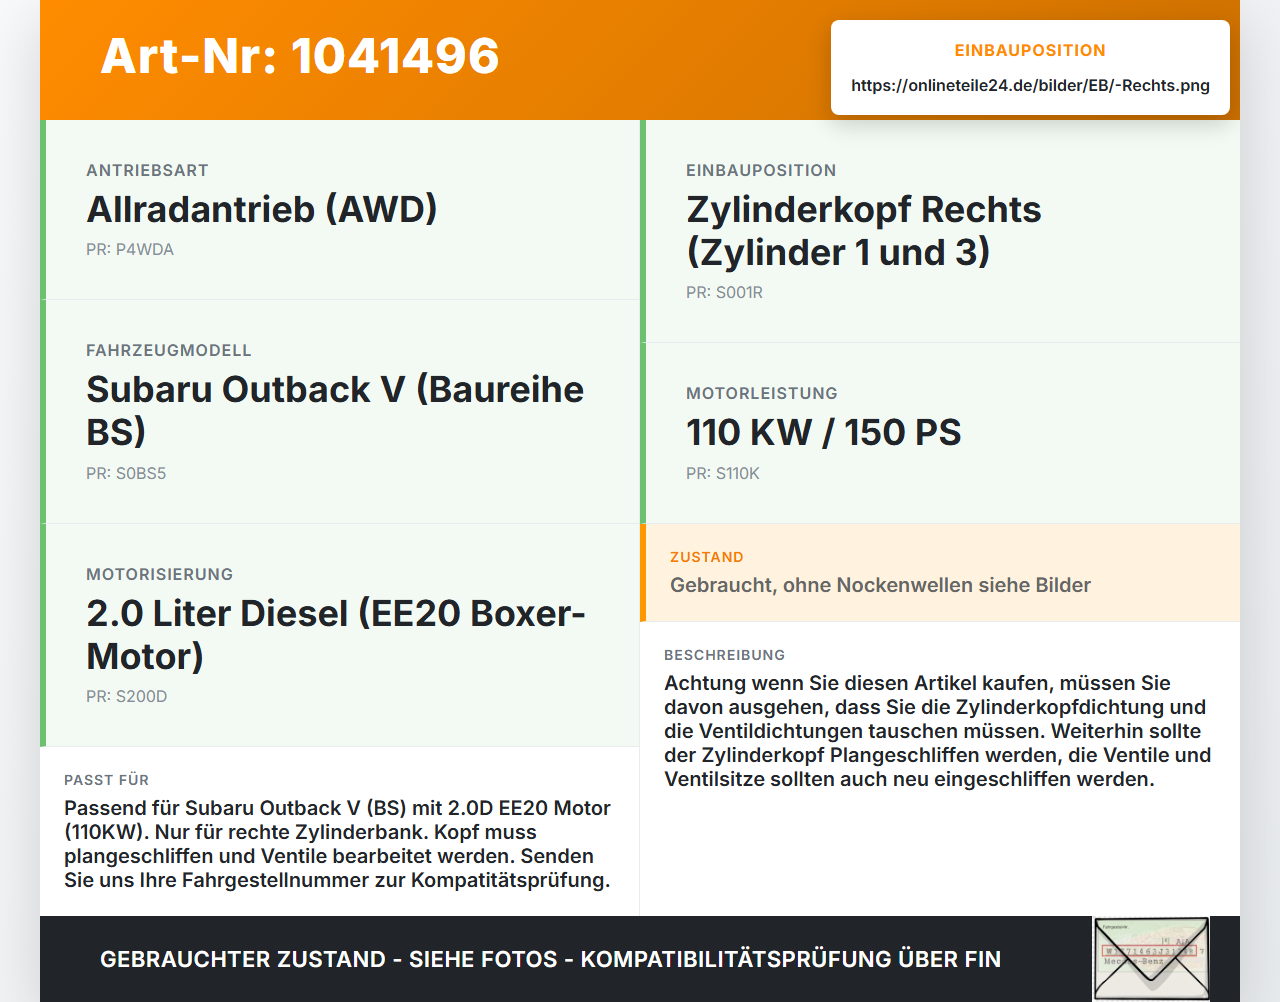The height and width of the screenshot is (1002, 1280).
Task: Click the ANTRIEBSART label
Action: [147, 170]
